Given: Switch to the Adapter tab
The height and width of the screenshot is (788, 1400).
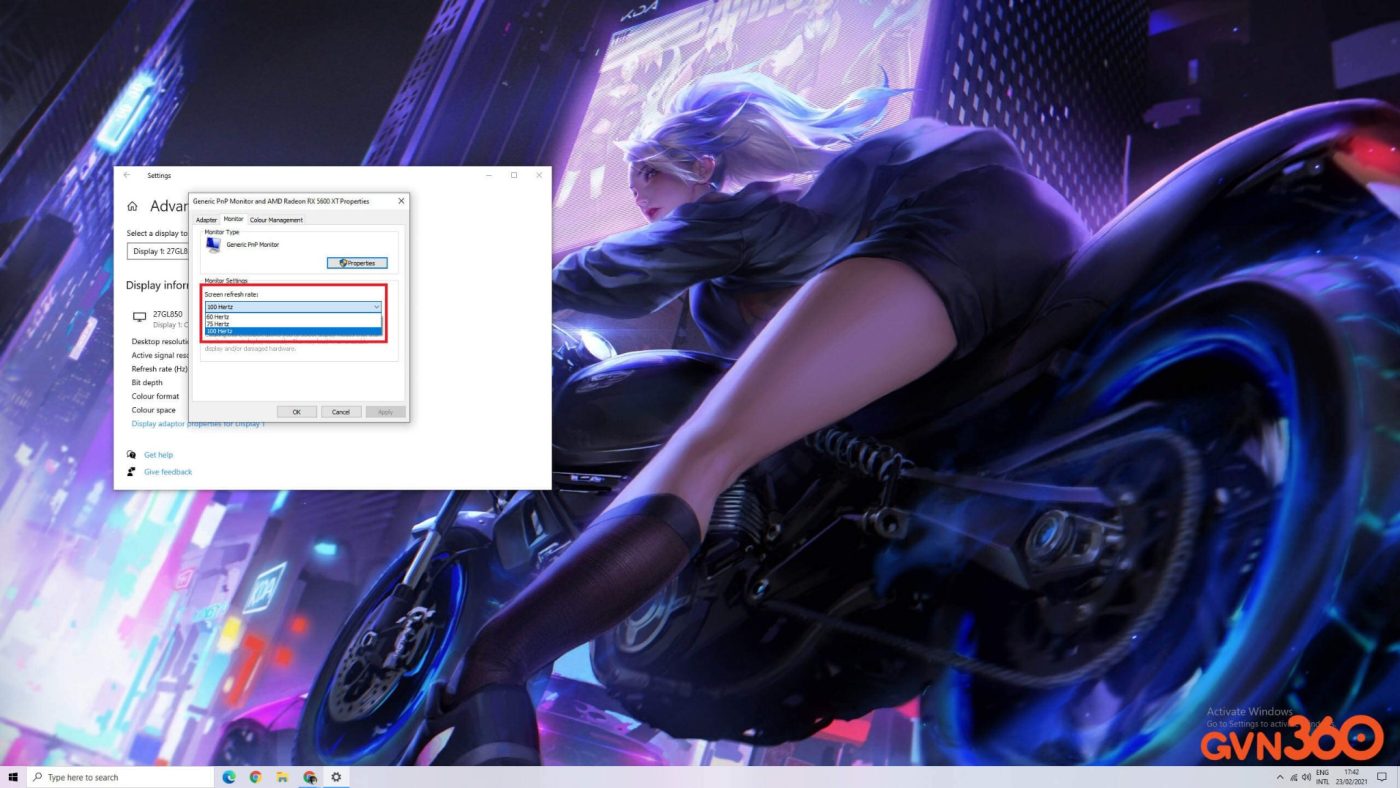Looking at the screenshot, I should tap(206, 219).
